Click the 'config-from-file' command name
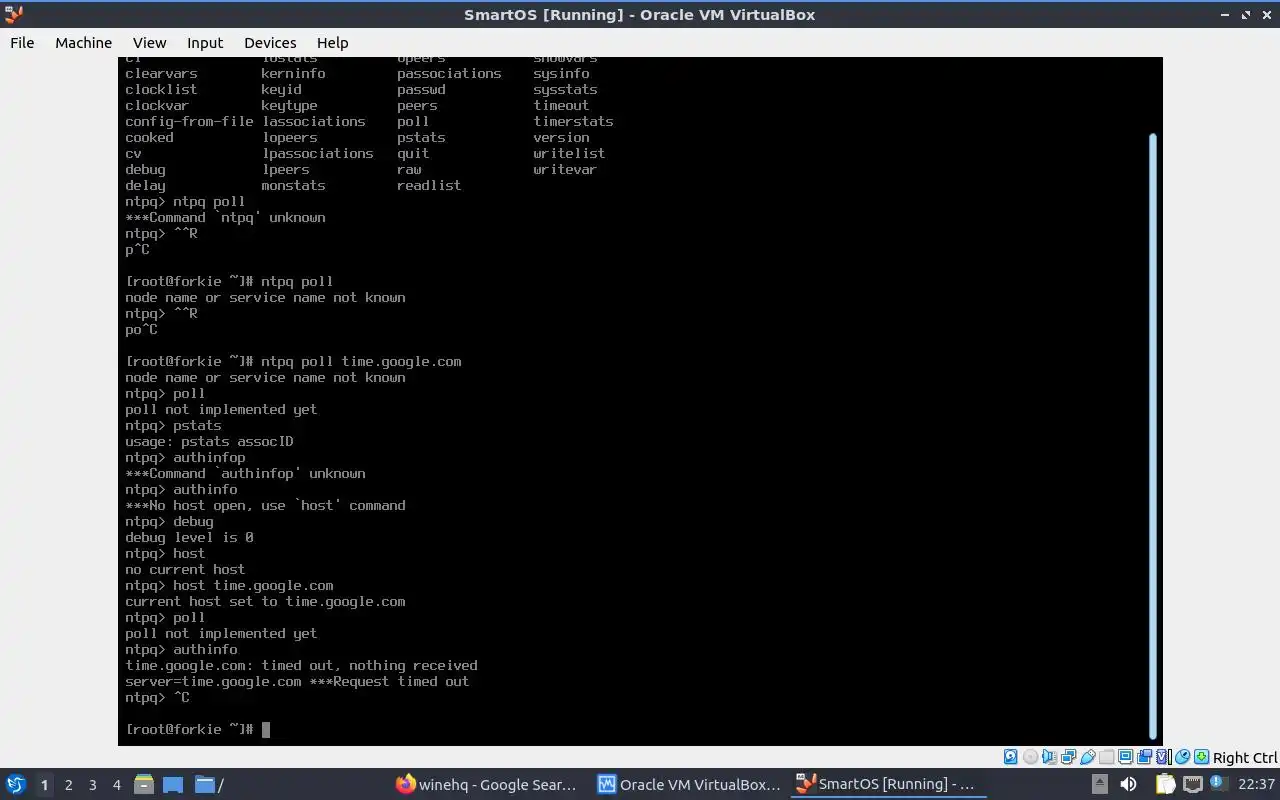The width and height of the screenshot is (1280, 800). pos(189,121)
